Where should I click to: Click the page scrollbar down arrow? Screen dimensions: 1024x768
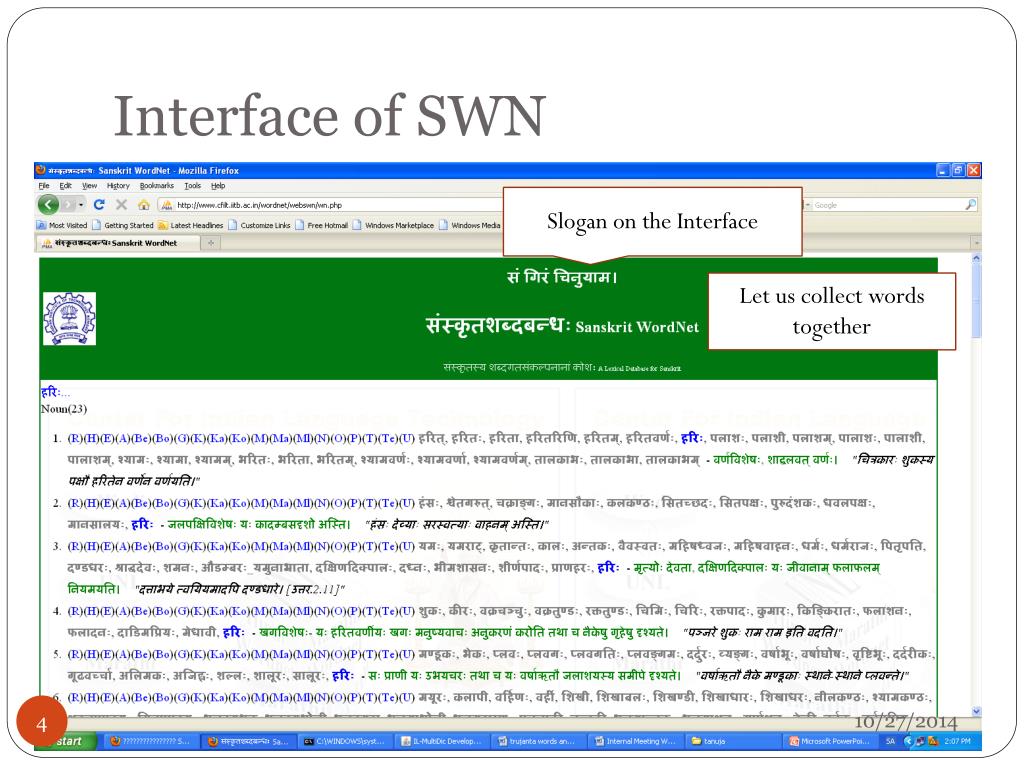(976, 711)
